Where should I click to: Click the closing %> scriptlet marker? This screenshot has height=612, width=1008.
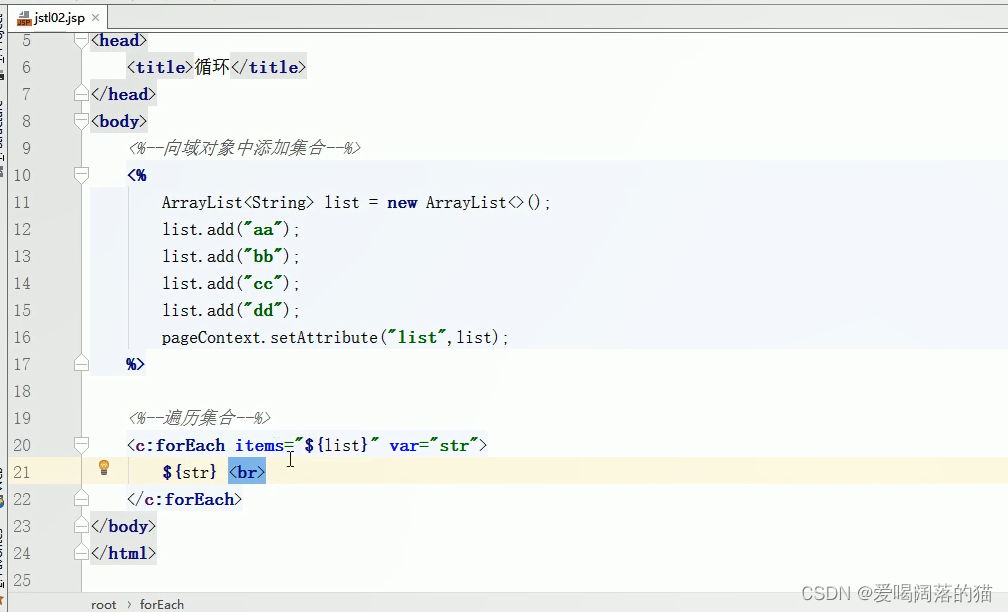(136, 364)
